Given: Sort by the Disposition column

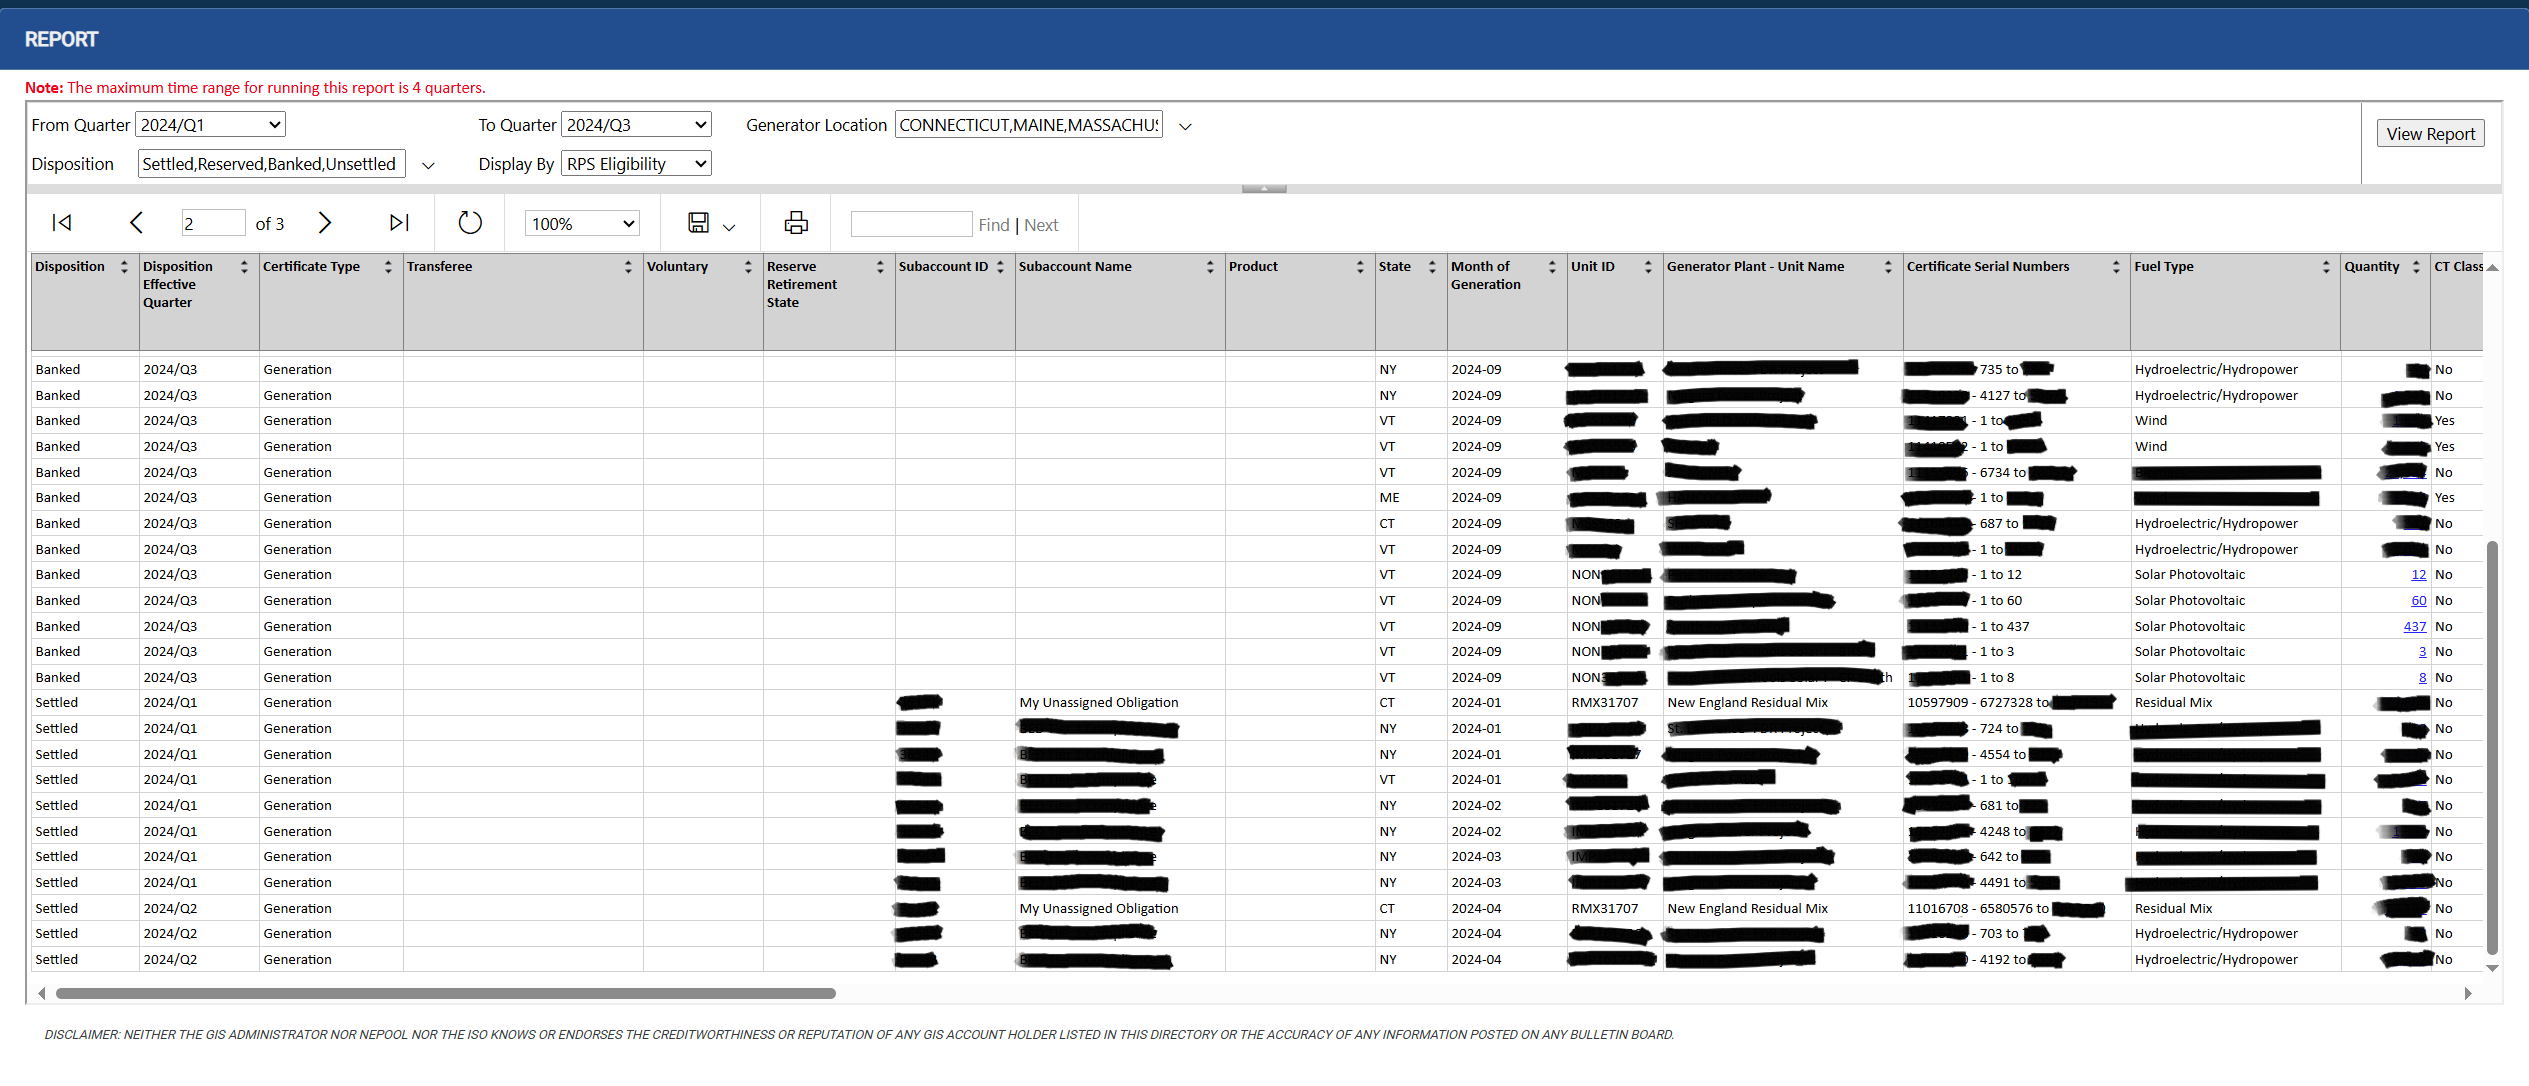Looking at the screenshot, I should [x=124, y=267].
